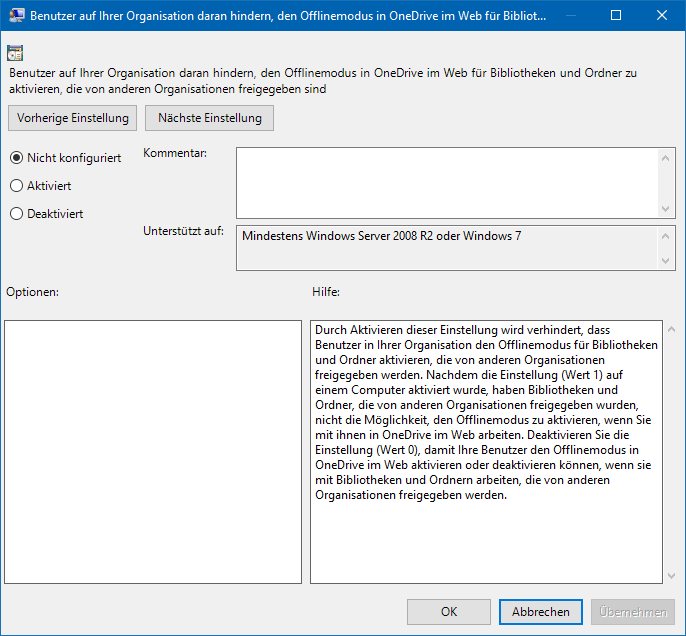Click the 'Unterstützt auf' scroll up arrow

(667, 236)
